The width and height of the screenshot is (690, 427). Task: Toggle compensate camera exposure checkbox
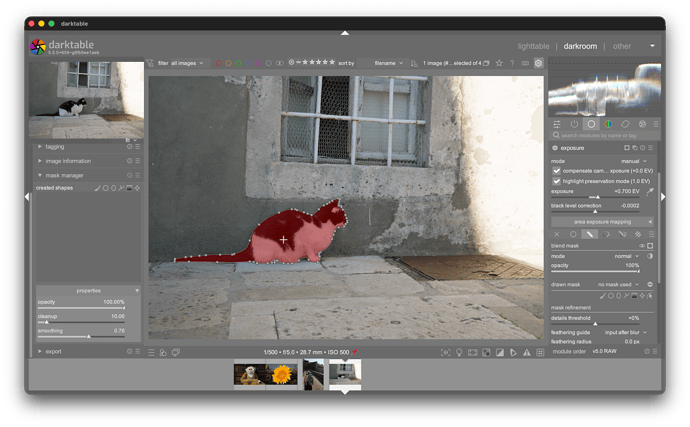click(x=557, y=170)
